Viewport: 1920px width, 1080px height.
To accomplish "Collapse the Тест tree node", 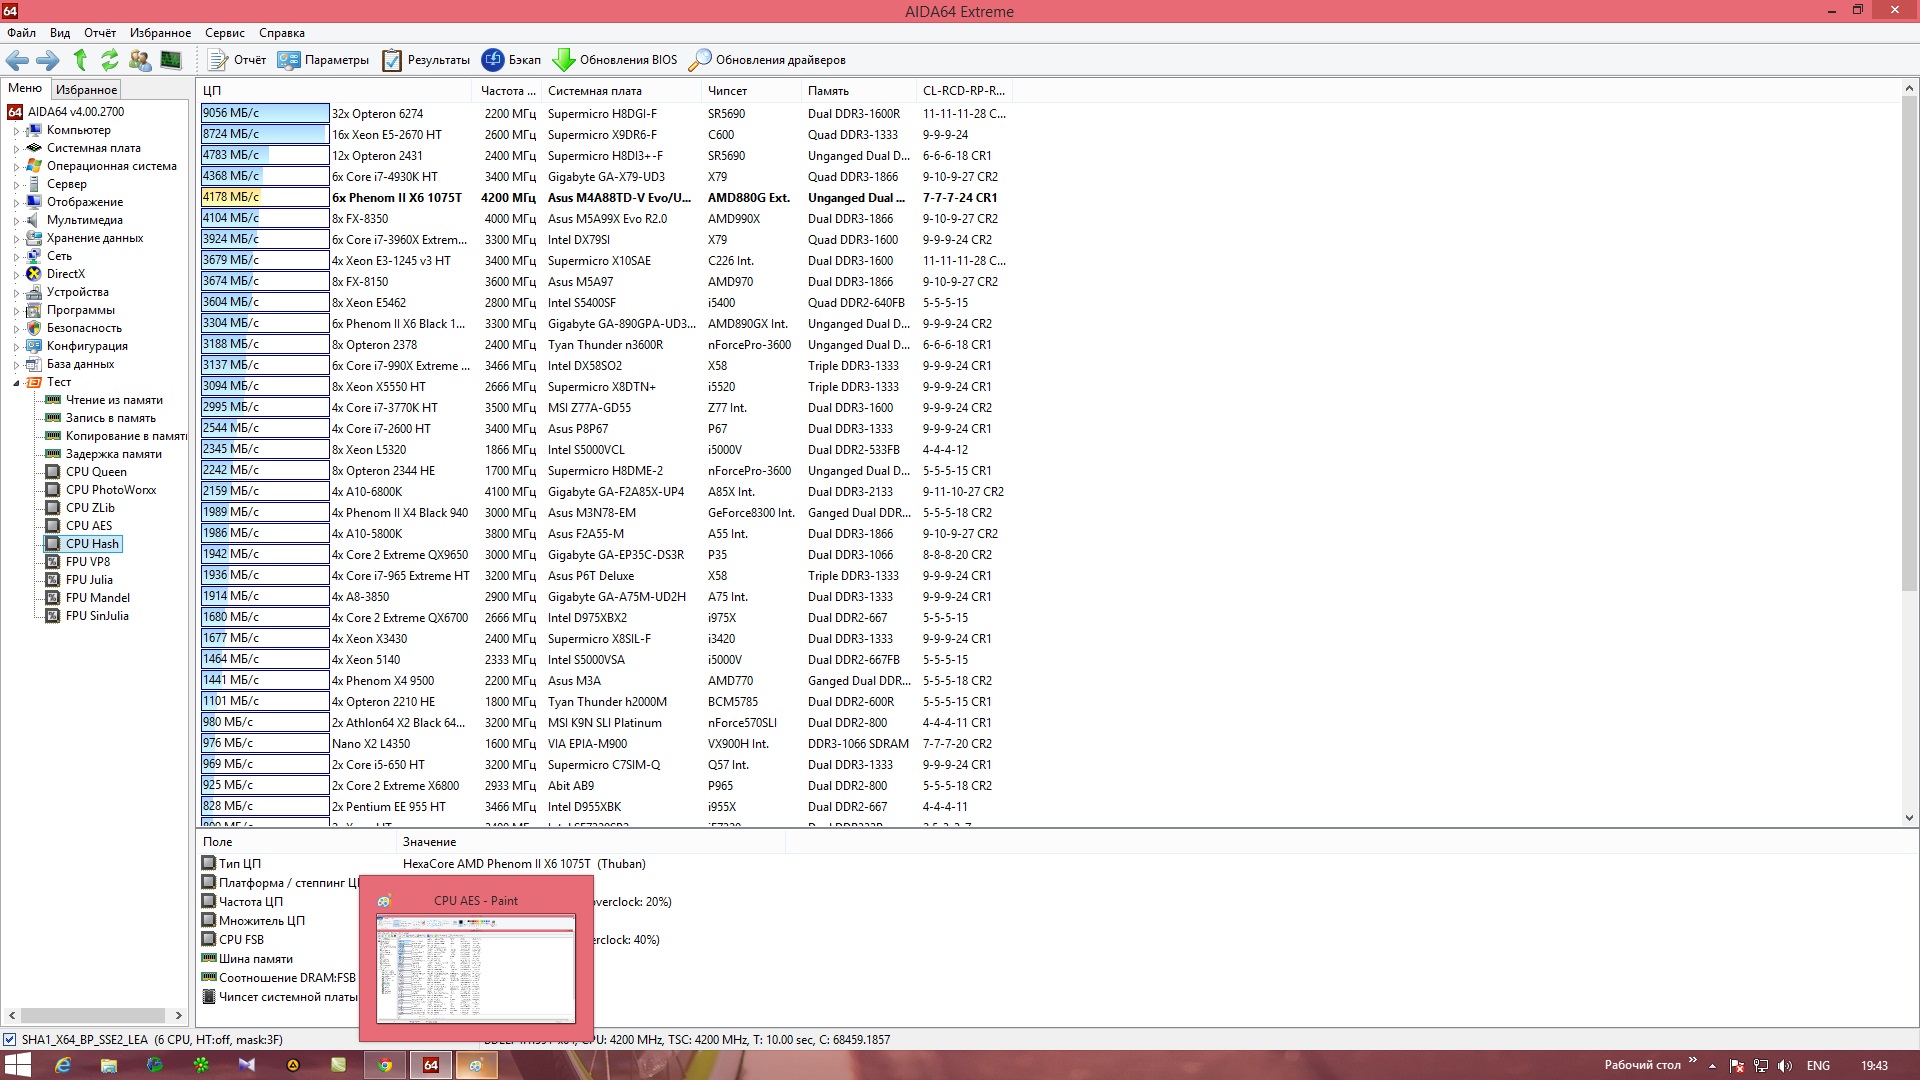I will click(x=16, y=383).
